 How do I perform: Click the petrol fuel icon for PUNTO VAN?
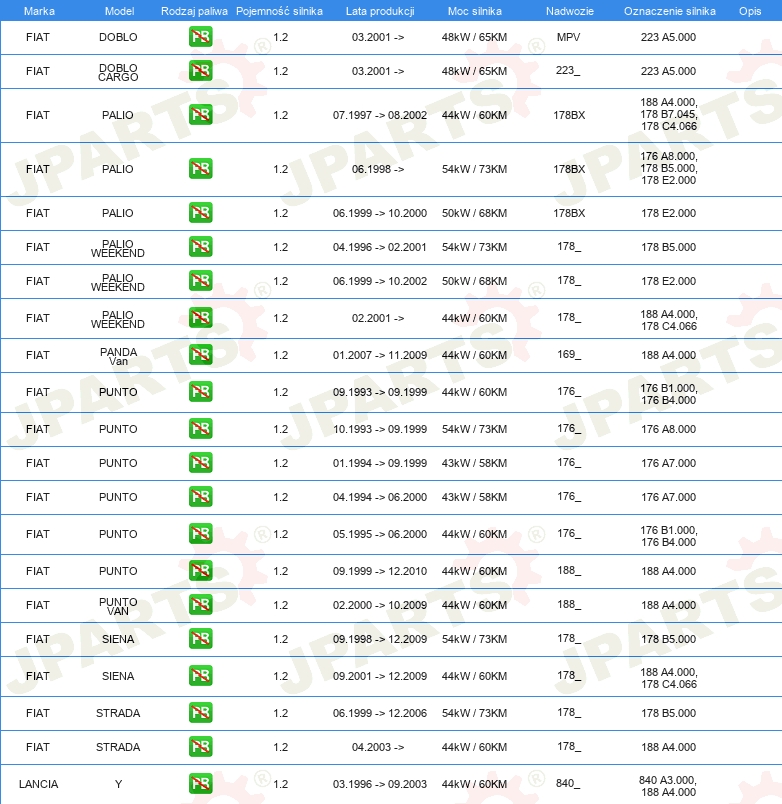pos(200,605)
